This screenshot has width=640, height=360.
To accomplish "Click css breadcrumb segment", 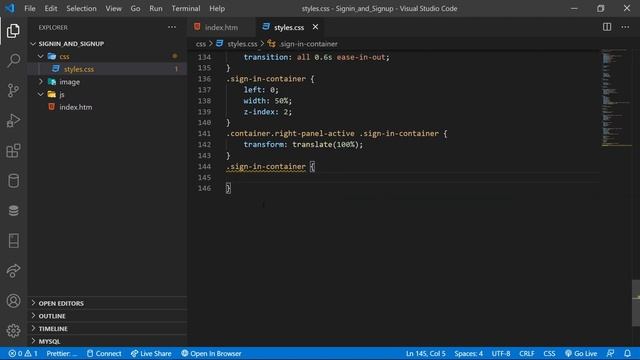I will (x=201, y=44).
